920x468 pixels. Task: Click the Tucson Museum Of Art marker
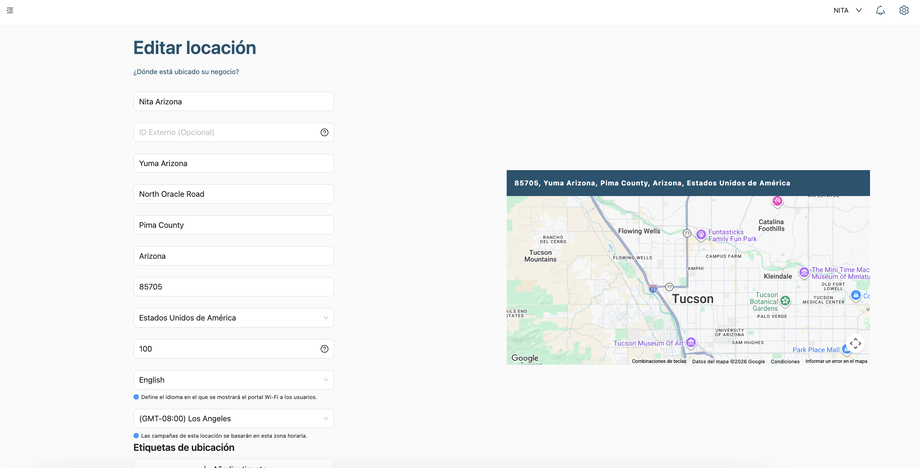(691, 342)
